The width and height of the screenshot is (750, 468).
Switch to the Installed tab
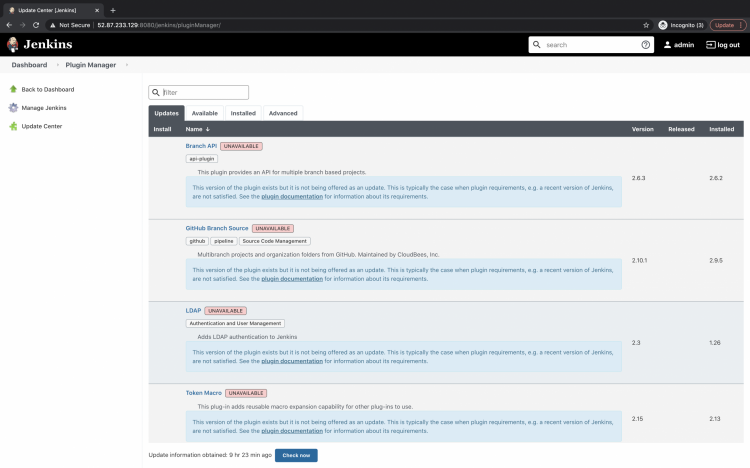point(243,113)
